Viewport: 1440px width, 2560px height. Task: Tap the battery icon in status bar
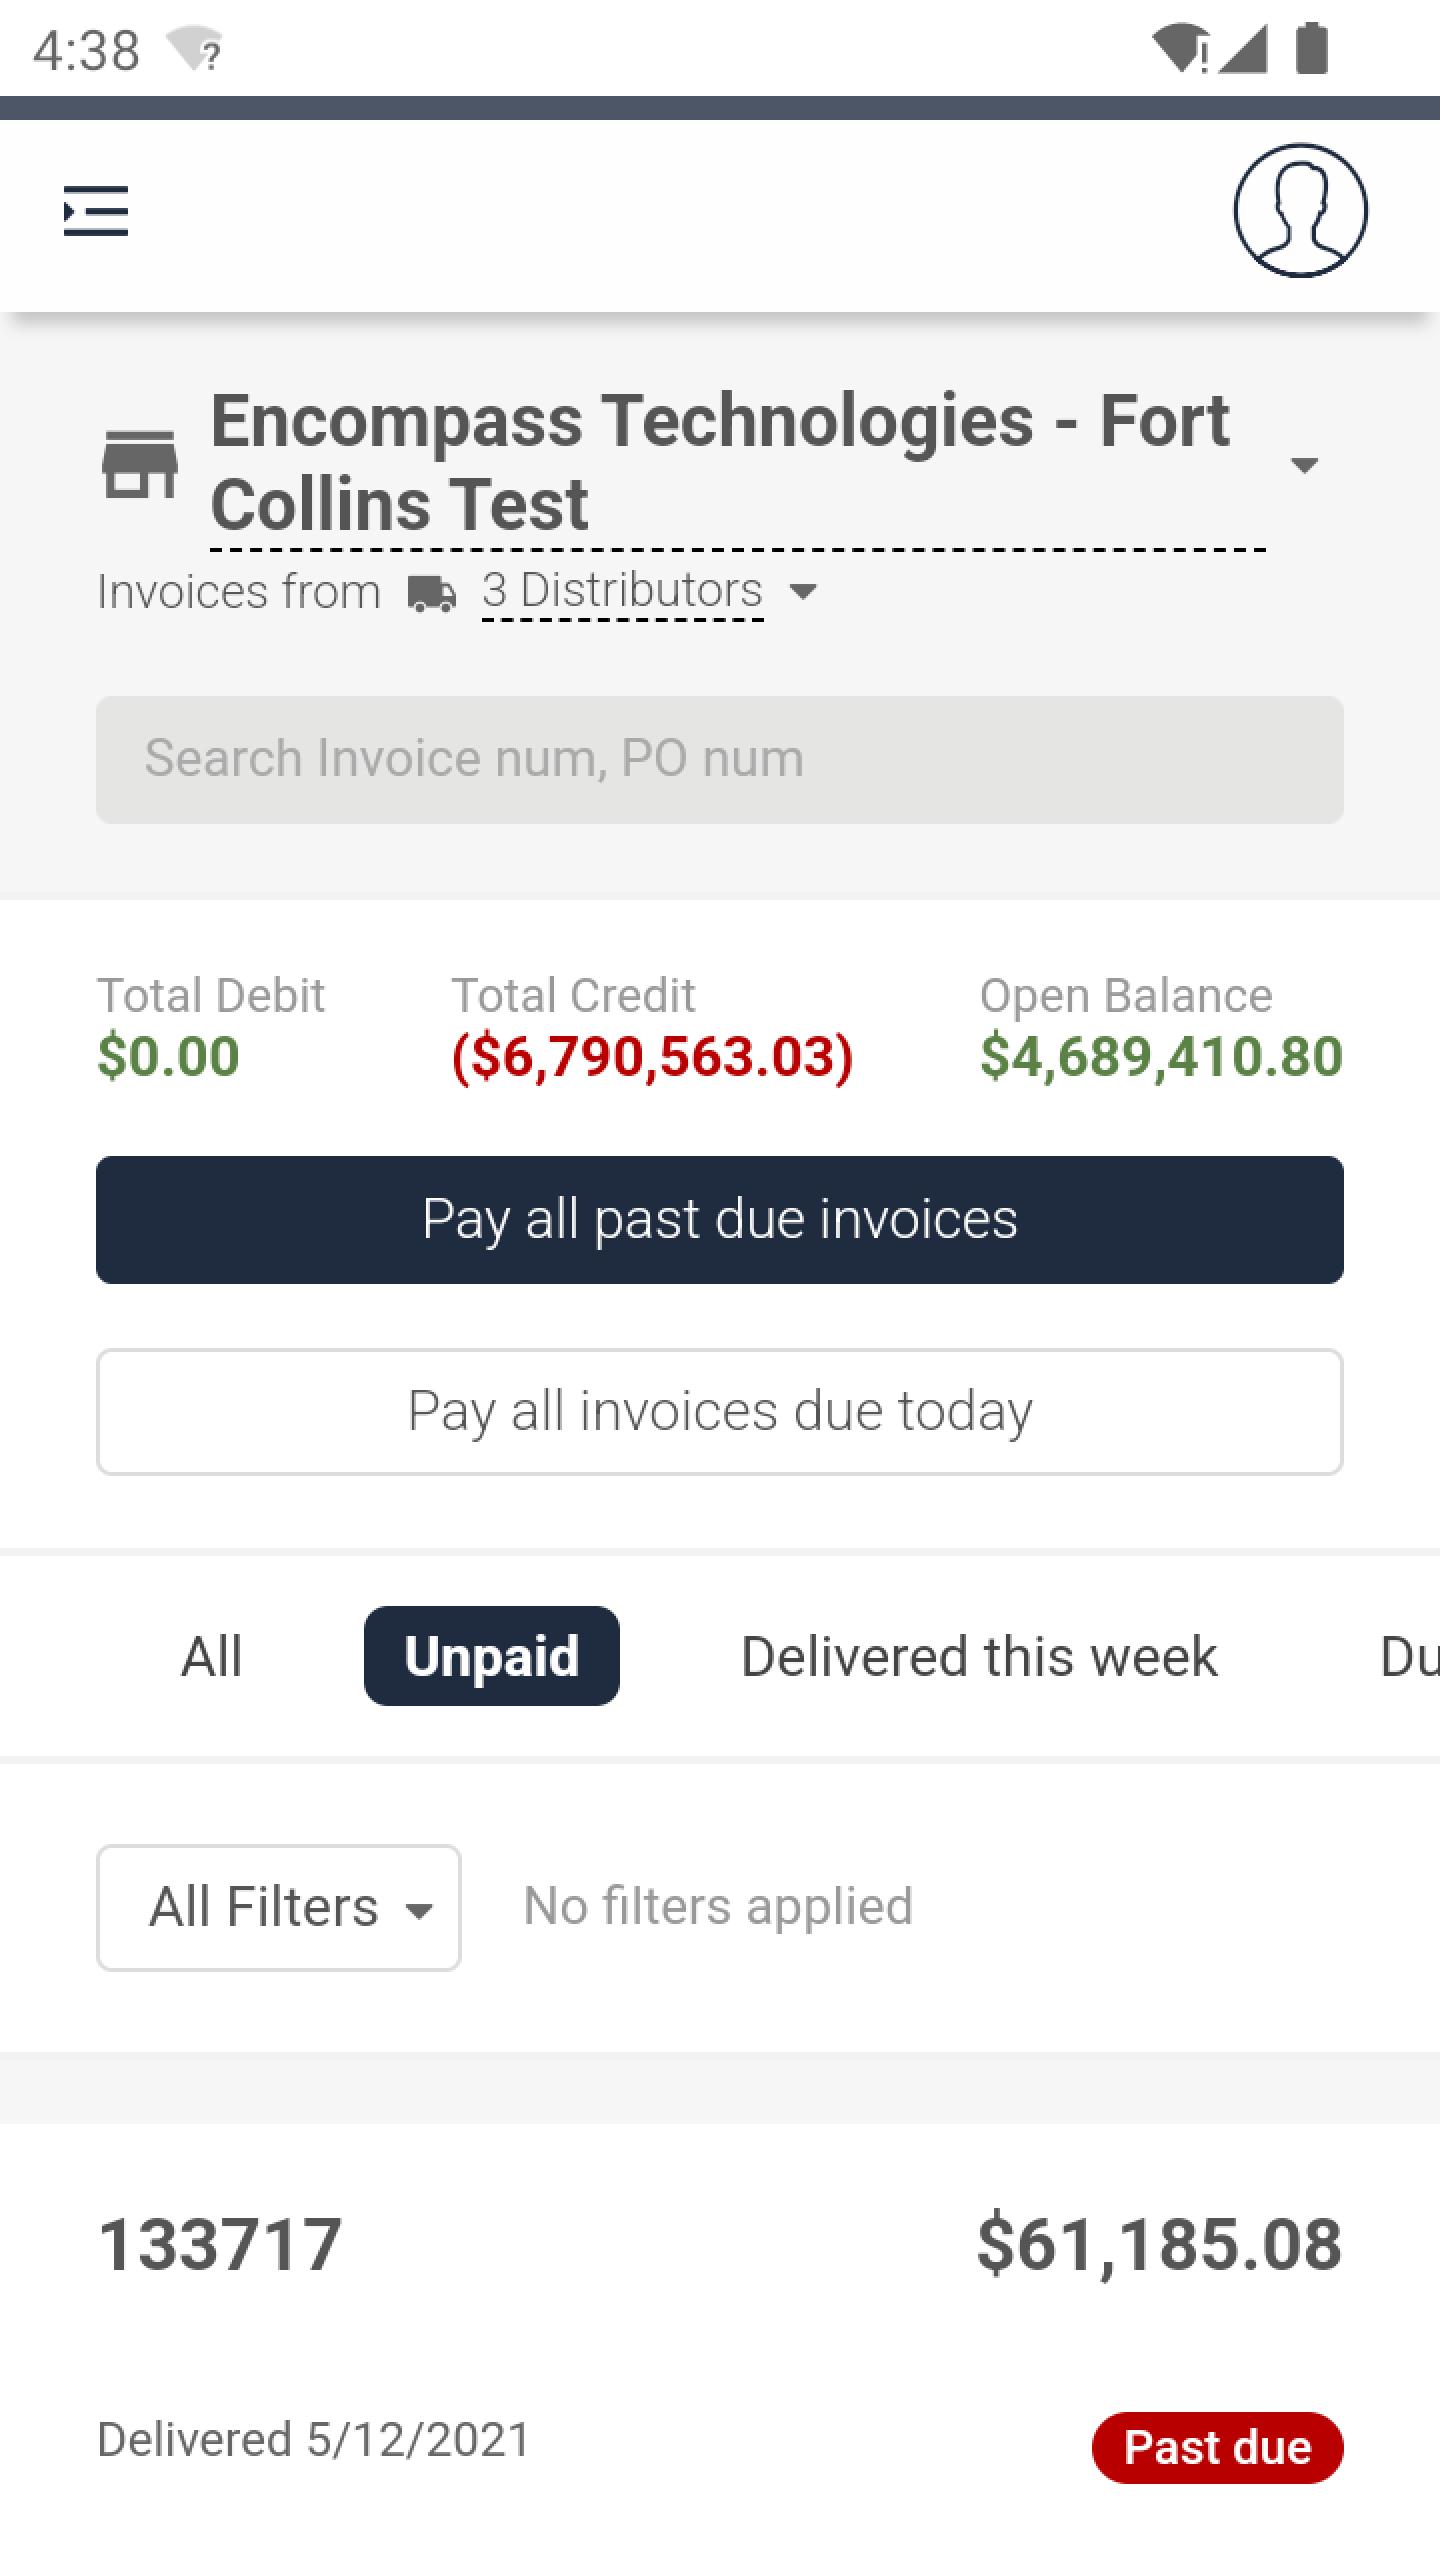pos(1311,48)
